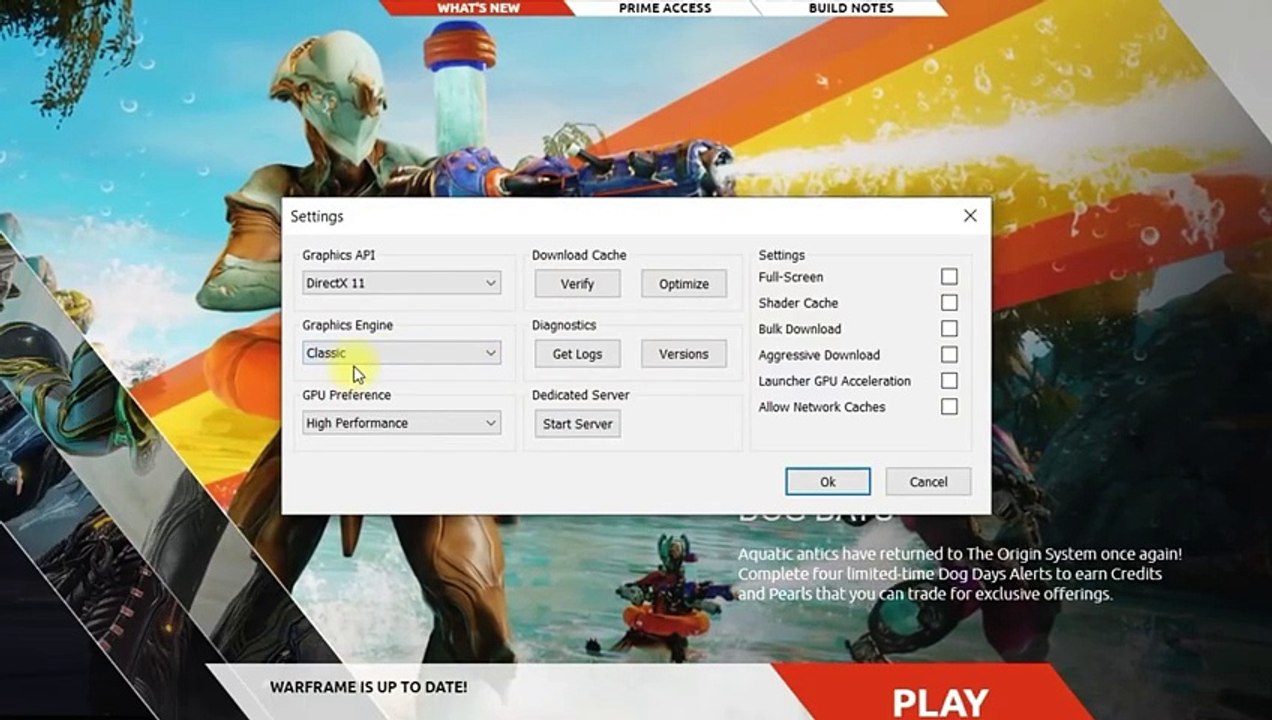Click the Graphics Engine label
1272x720 pixels.
(347, 325)
